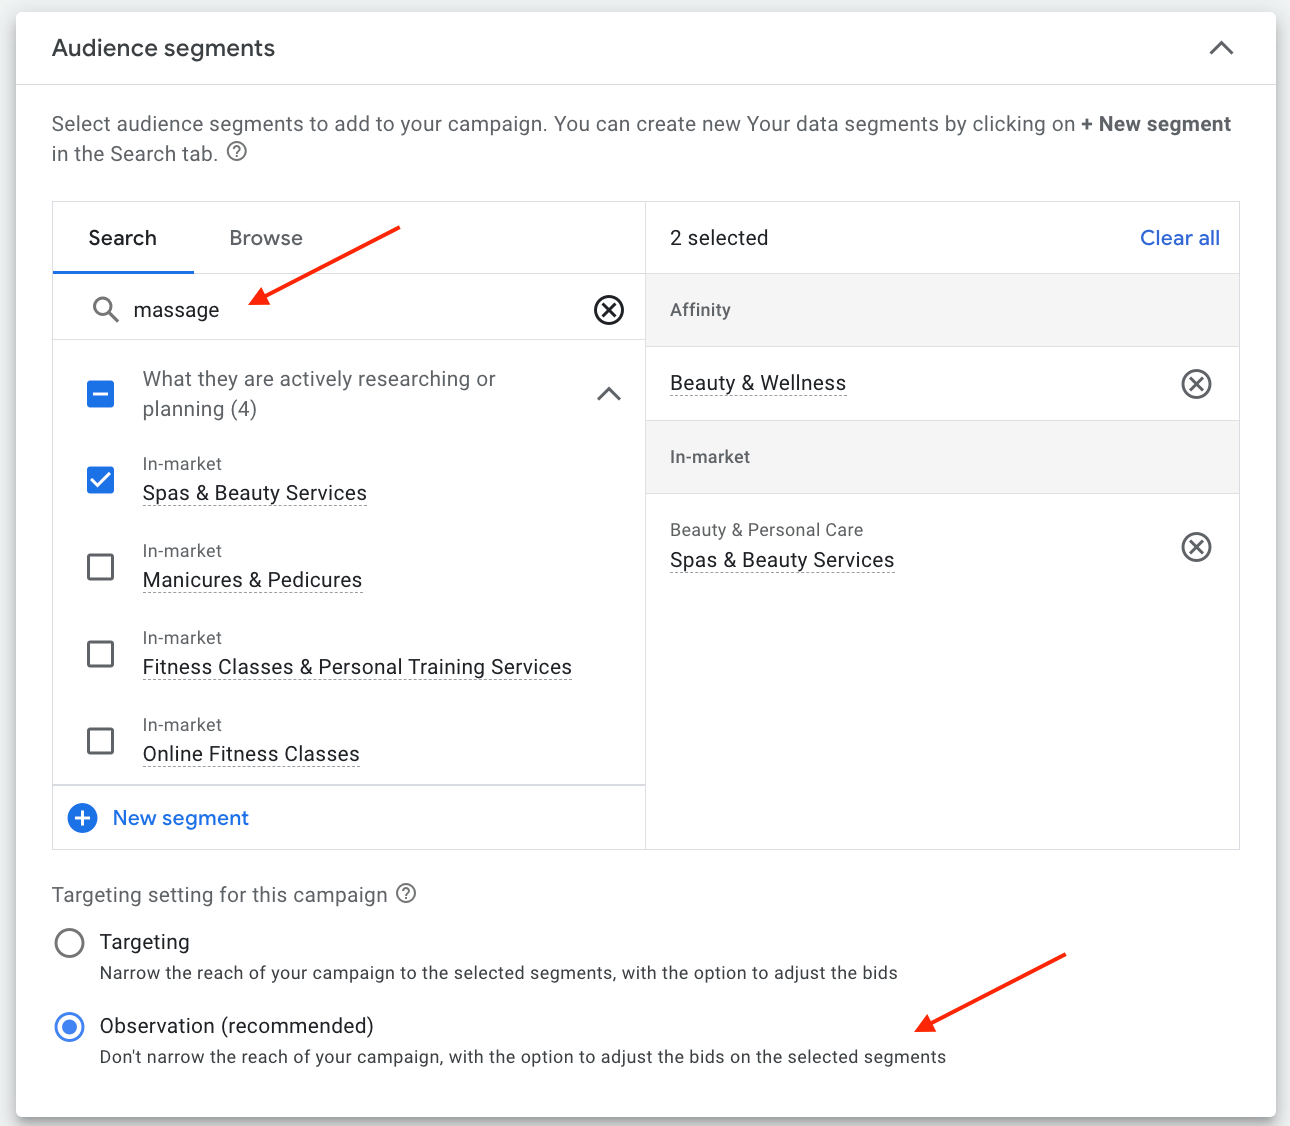
Task: Click into the massage search field
Action: point(350,310)
